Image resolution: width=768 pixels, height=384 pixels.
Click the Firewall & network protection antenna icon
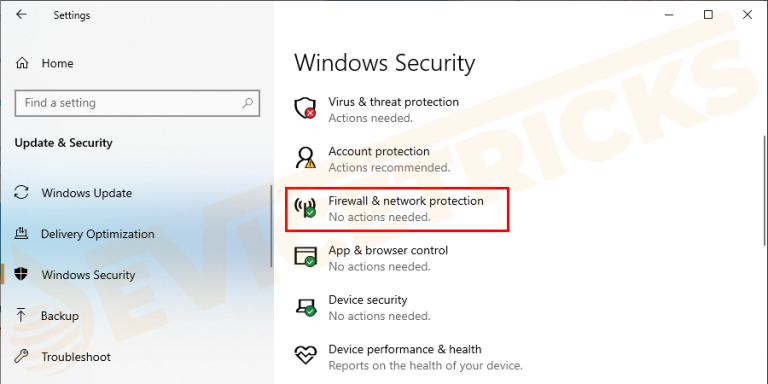coord(305,207)
